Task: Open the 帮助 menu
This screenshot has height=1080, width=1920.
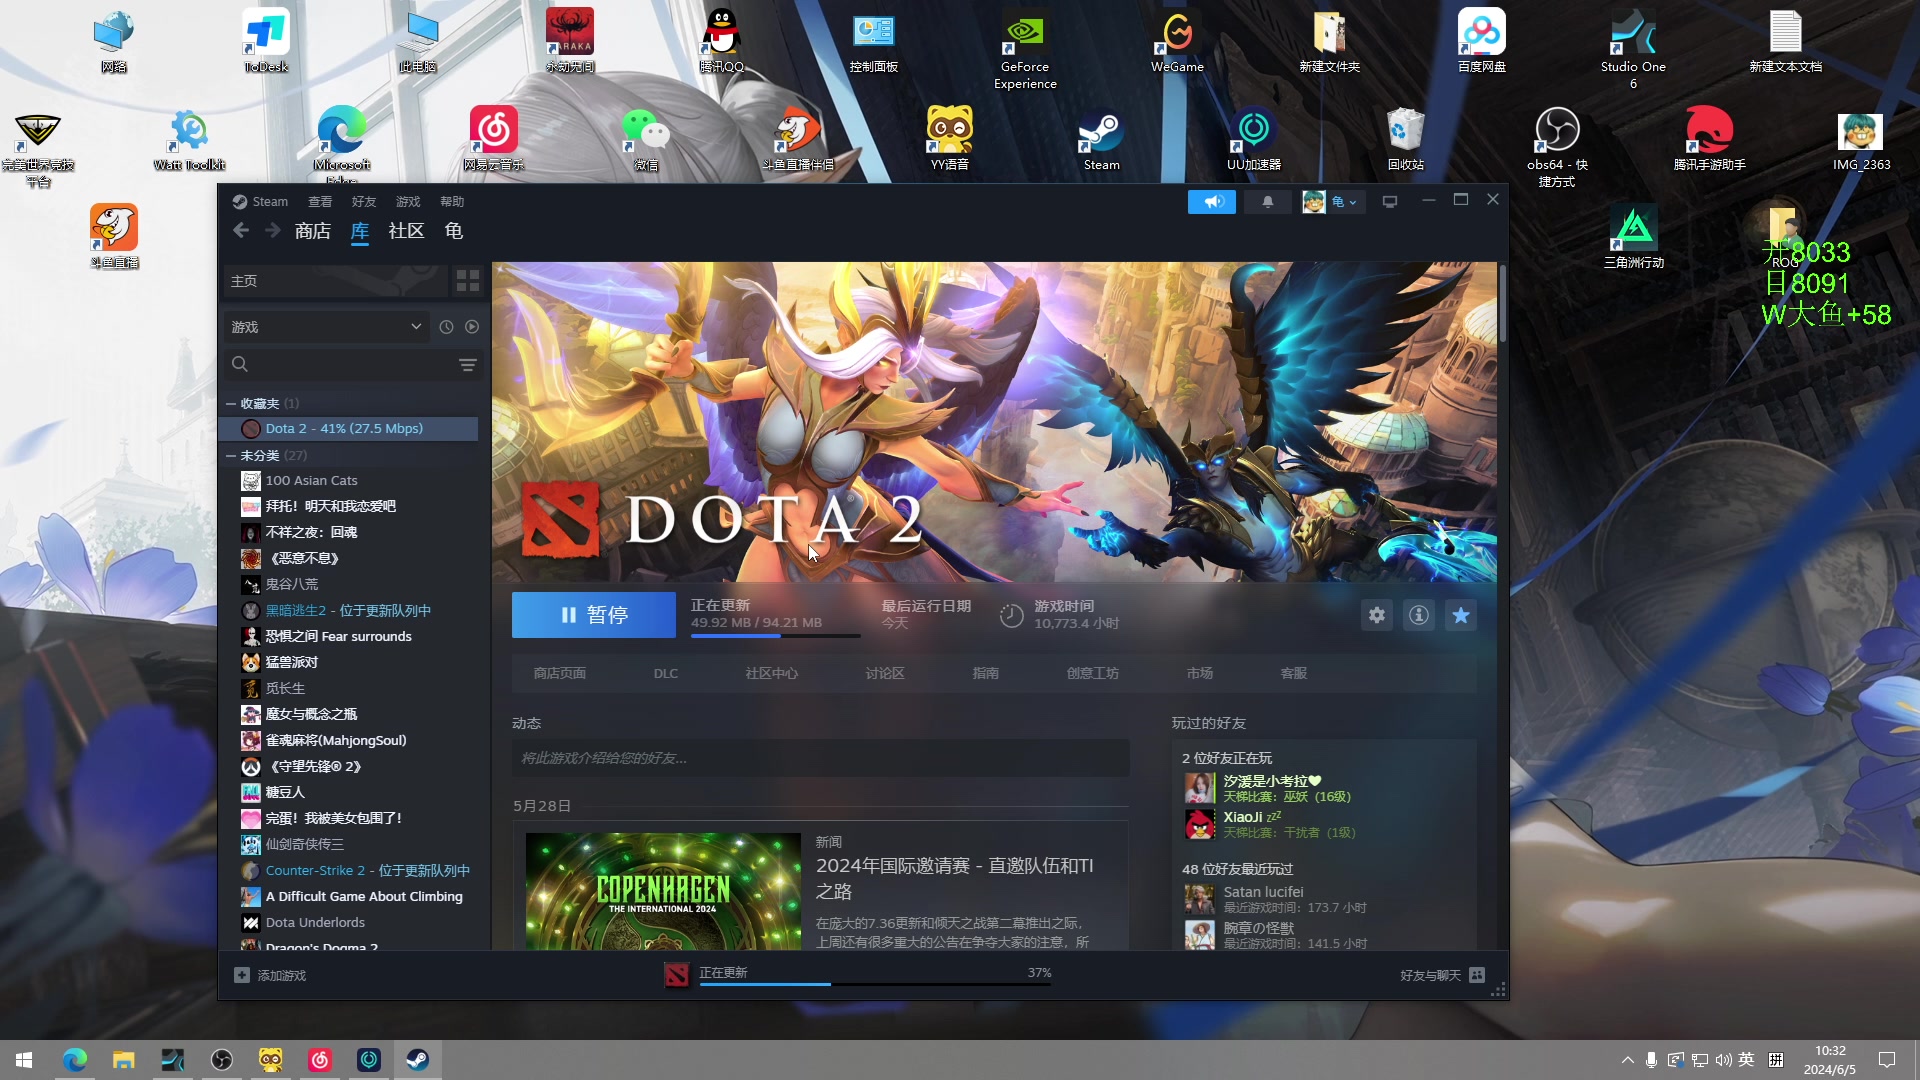Action: pos(452,202)
